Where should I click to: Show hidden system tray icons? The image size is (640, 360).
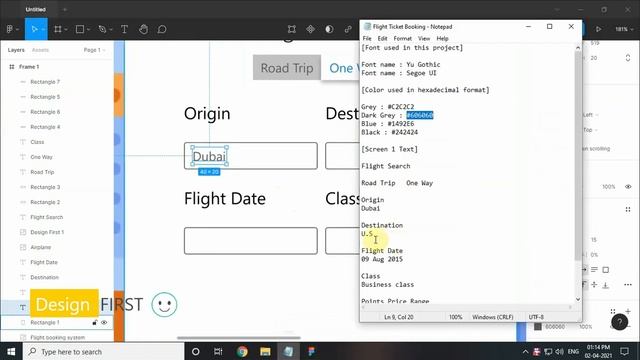pos(525,351)
